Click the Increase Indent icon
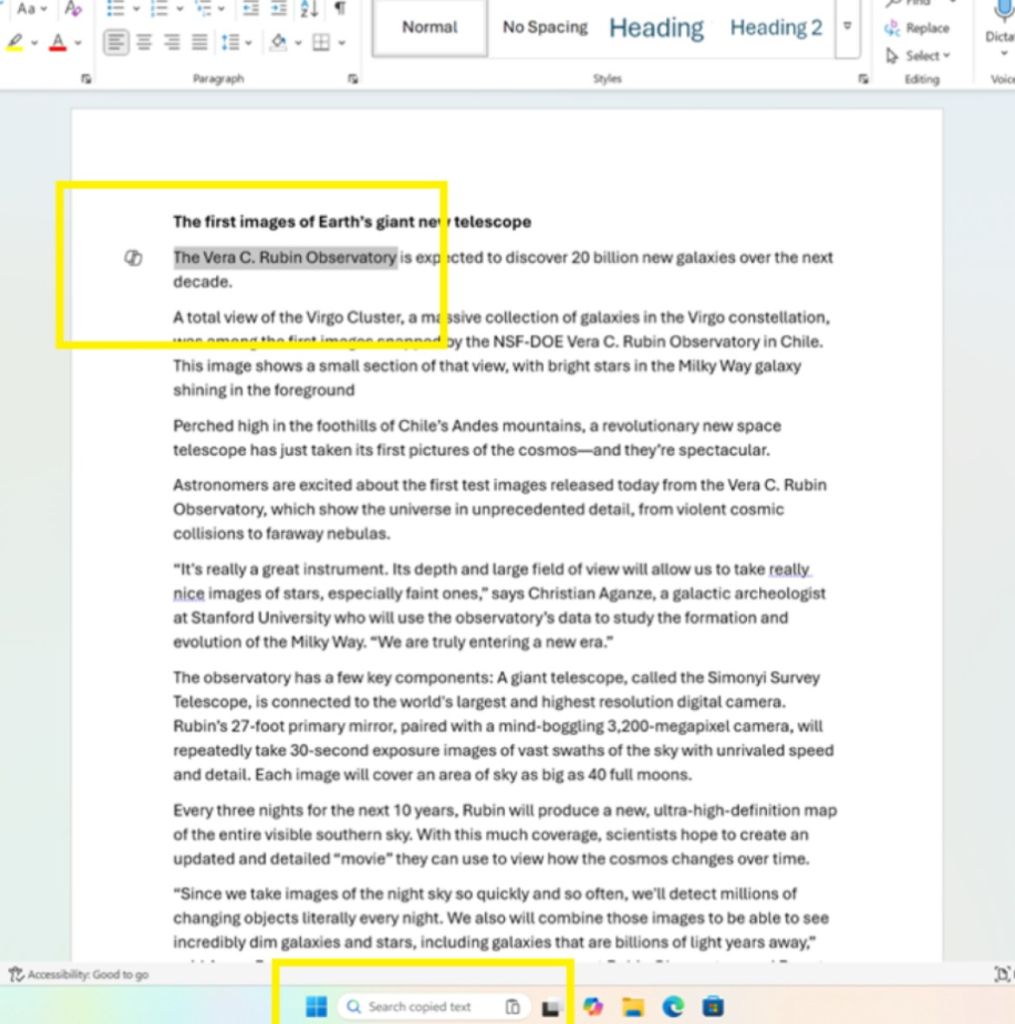 280,10
